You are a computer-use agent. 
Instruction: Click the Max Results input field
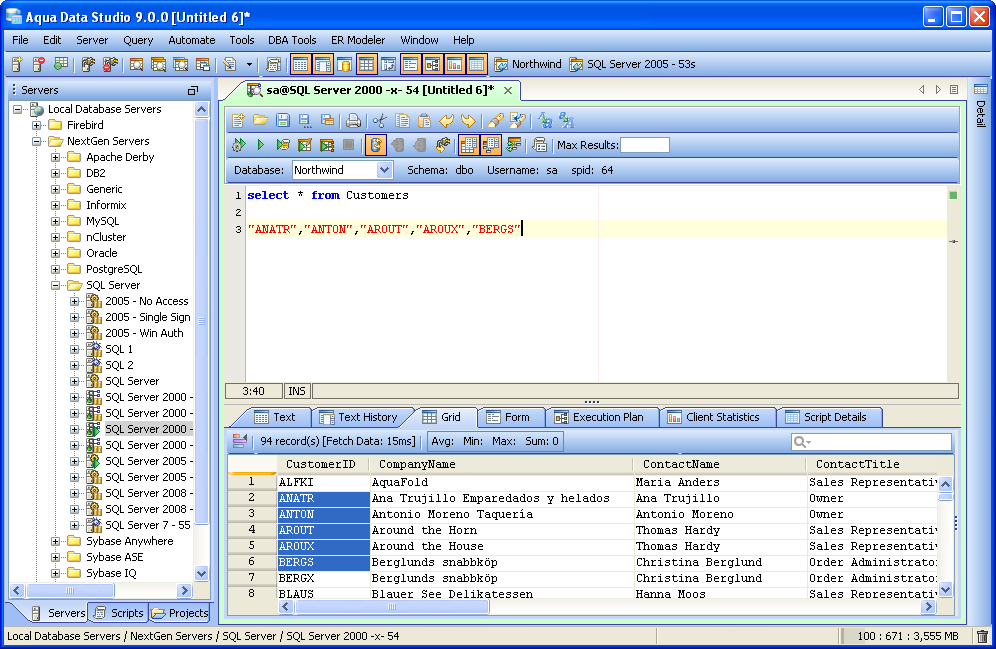tap(645, 145)
